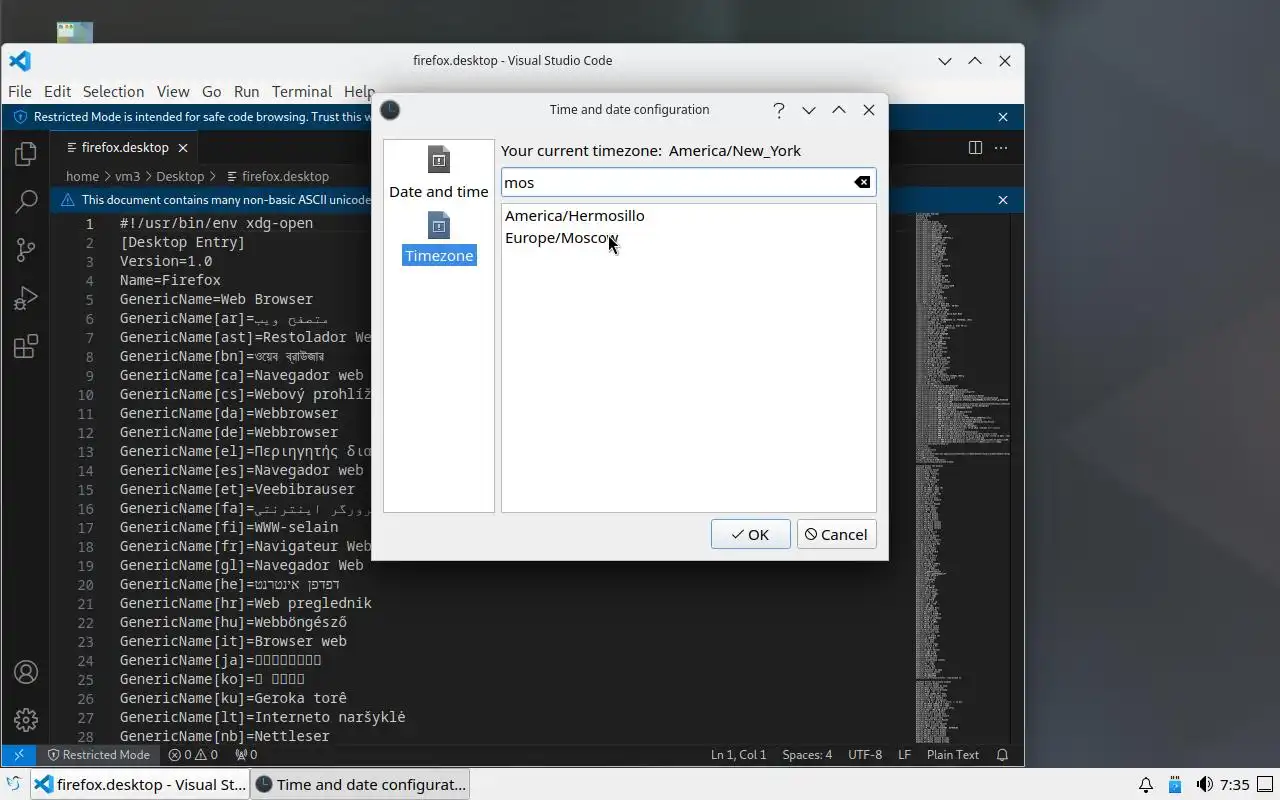1280x800 pixels.
Task: Click the clock icon in dialog title bar
Action: pos(390,110)
